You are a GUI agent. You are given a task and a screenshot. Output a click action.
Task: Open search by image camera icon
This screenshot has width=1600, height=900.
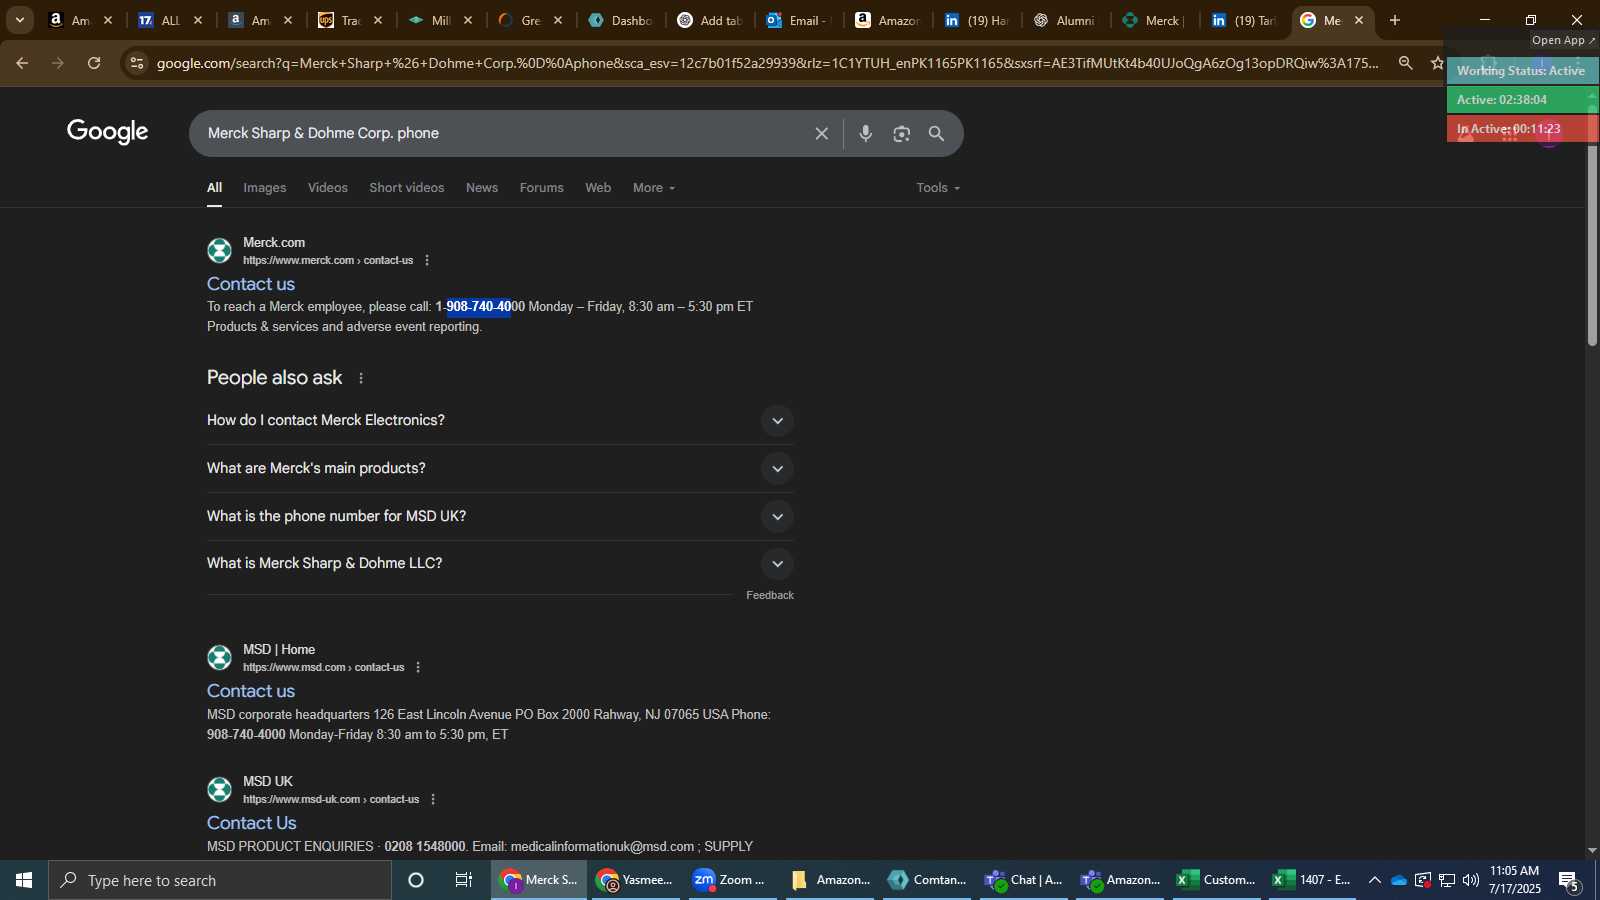(902, 134)
